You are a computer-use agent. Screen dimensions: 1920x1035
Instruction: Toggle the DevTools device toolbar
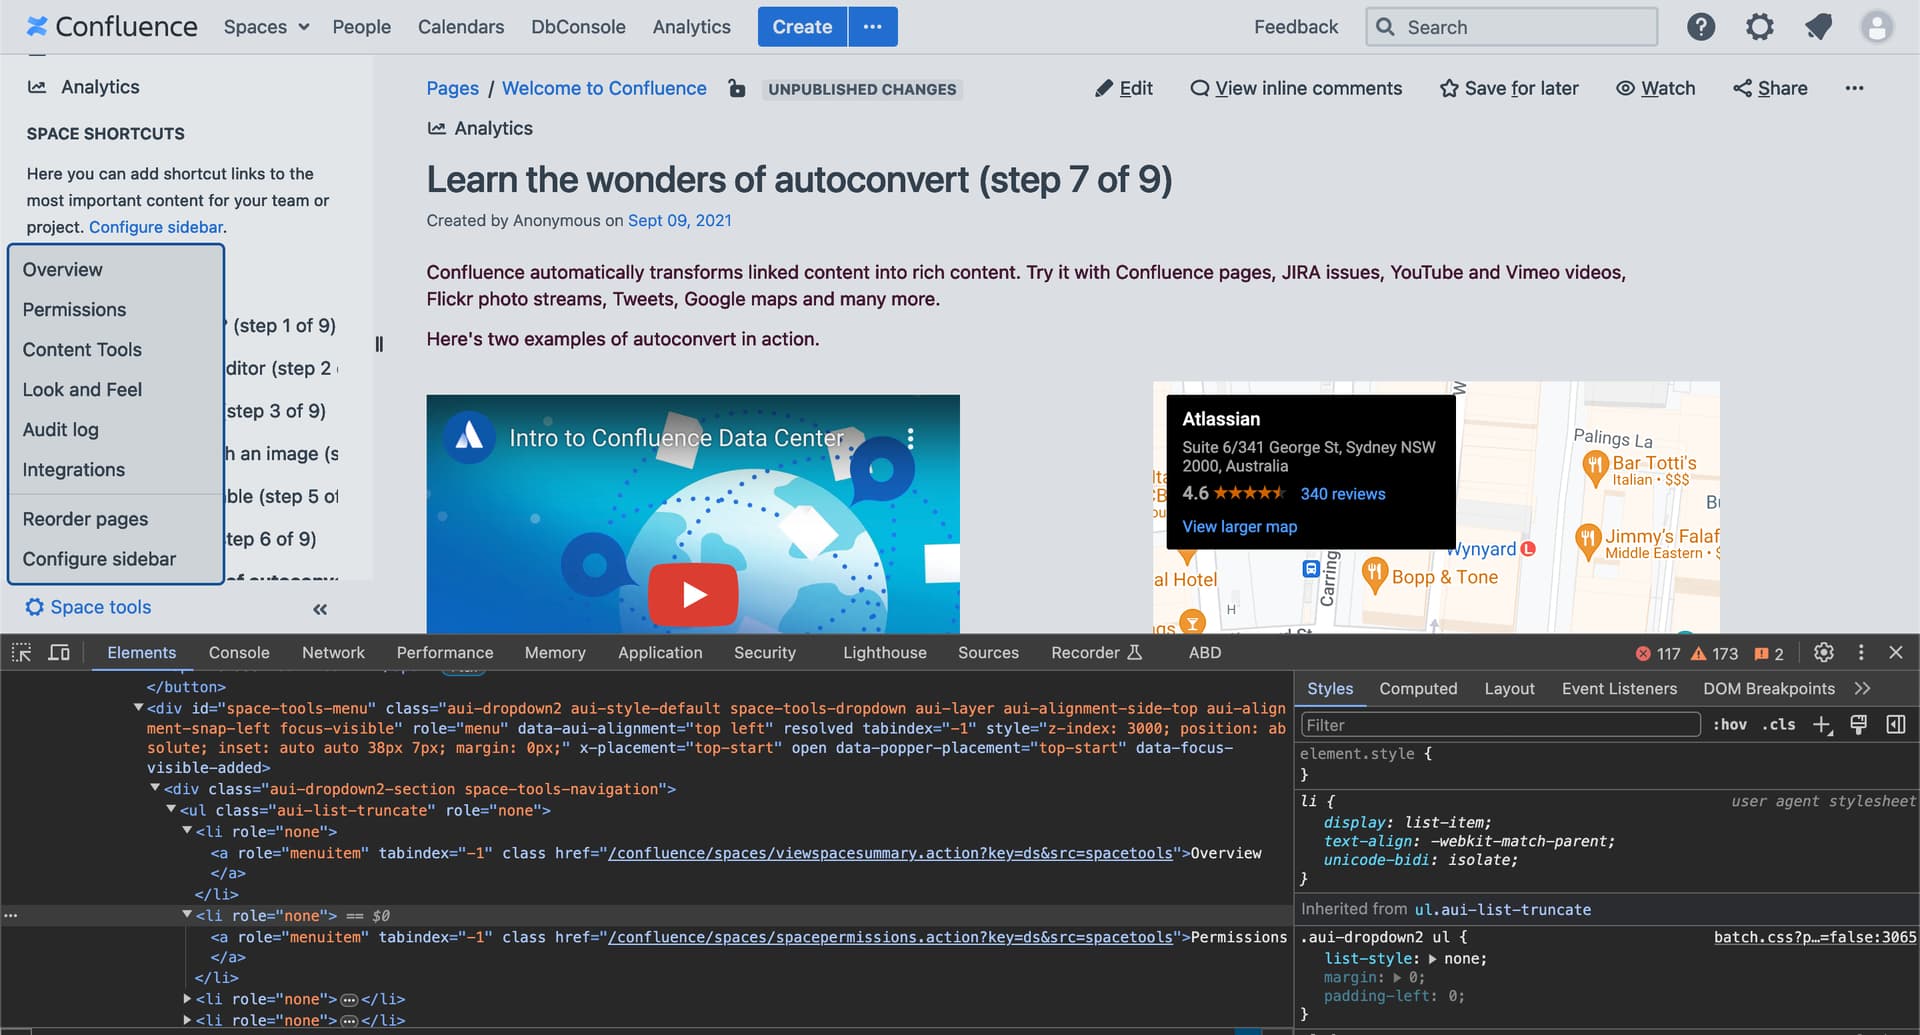coord(60,653)
